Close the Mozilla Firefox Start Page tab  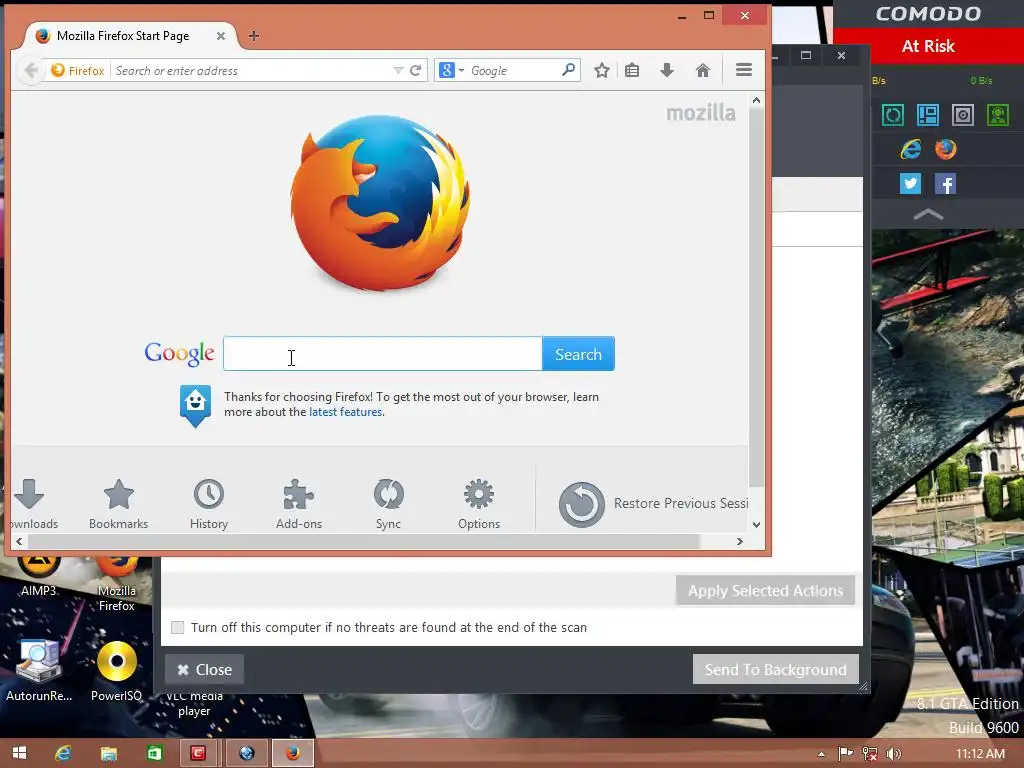tap(221, 36)
